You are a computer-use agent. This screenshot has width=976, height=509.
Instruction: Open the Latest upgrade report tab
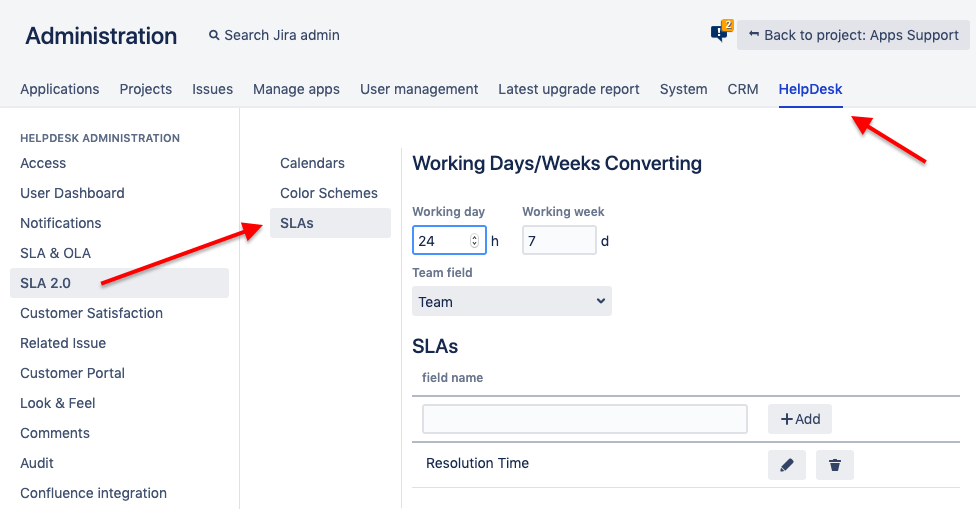[x=568, y=89]
